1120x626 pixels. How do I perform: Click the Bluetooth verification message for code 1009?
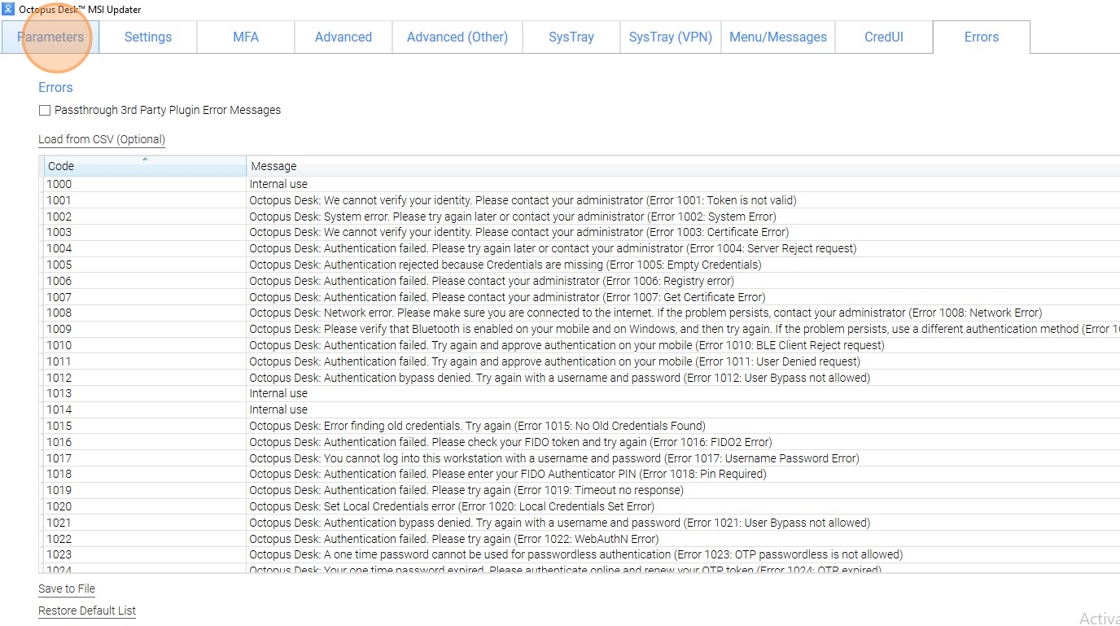point(684,329)
